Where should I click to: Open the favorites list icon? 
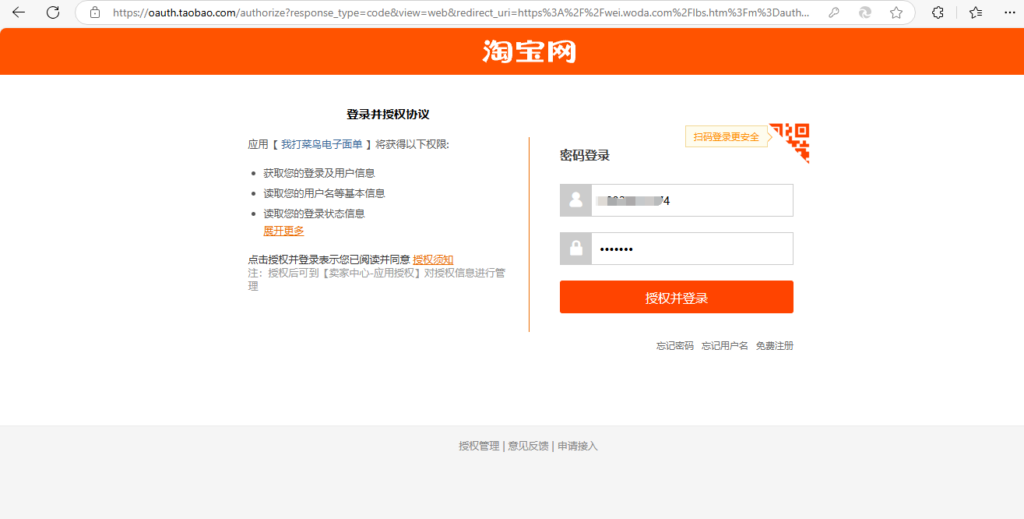(x=975, y=13)
